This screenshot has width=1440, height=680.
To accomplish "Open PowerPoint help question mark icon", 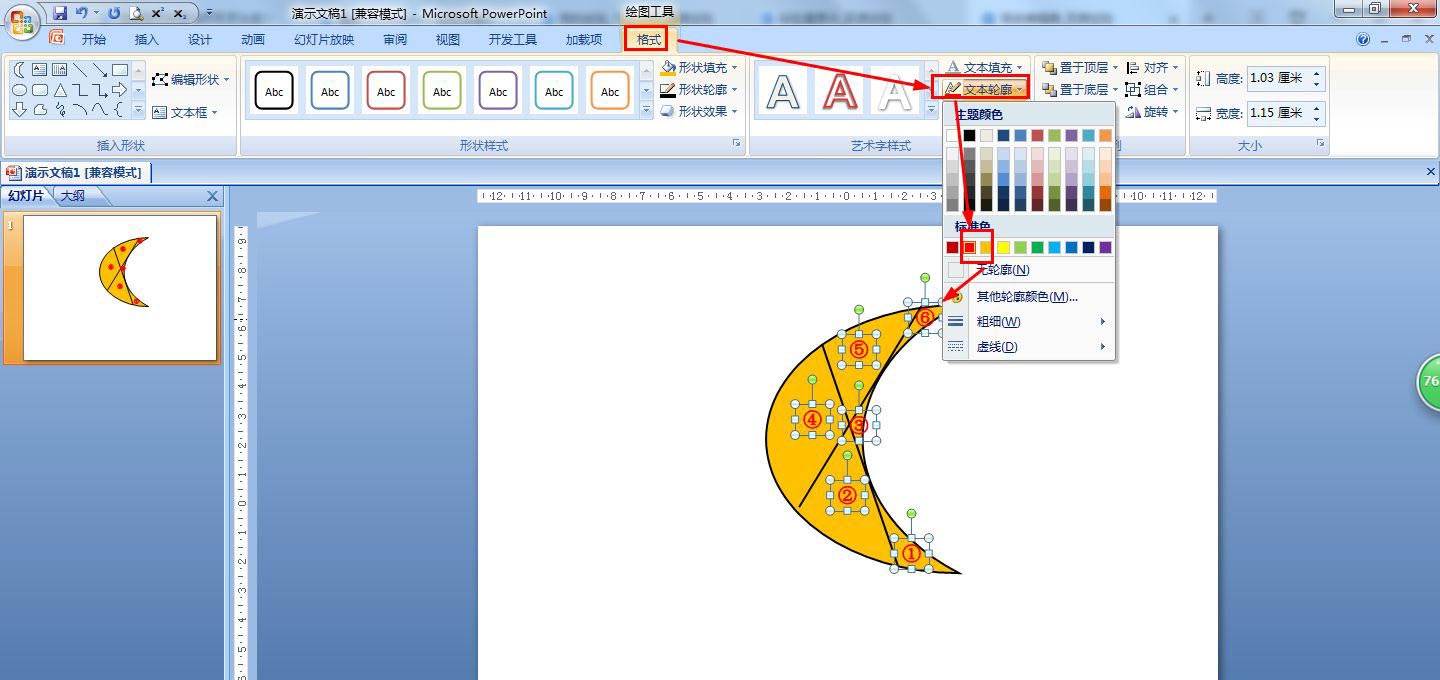I will 1363,40.
